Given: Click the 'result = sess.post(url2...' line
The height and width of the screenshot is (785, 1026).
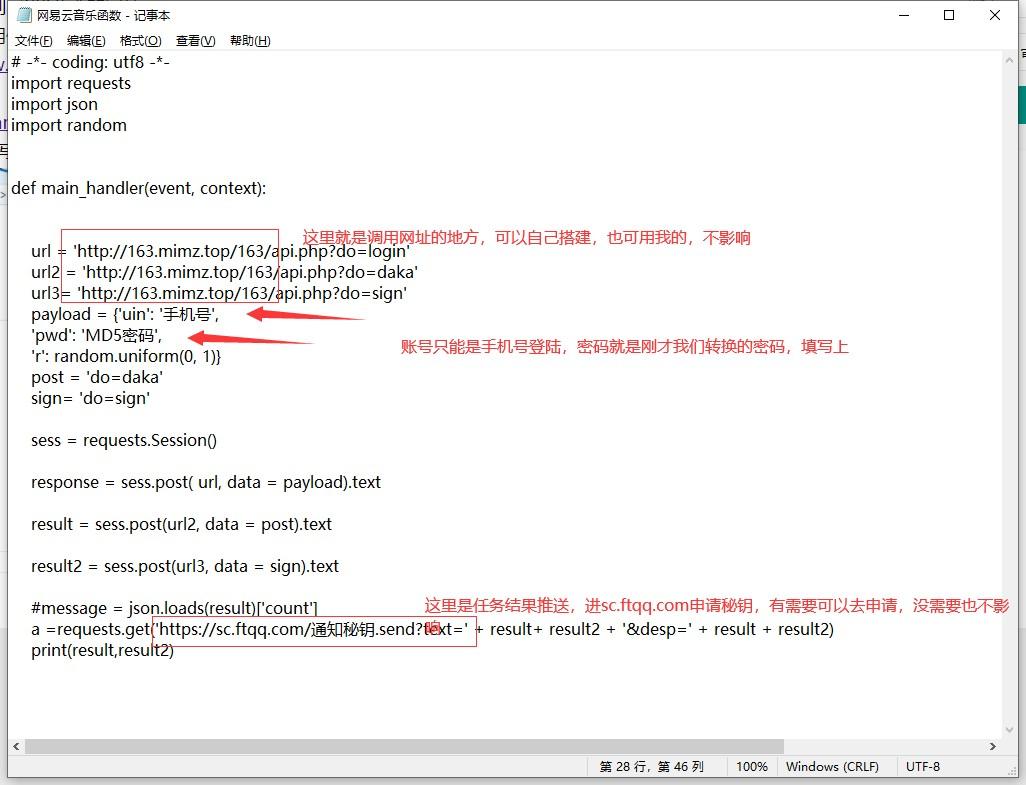Looking at the screenshot, I should [x=181, y=524].
